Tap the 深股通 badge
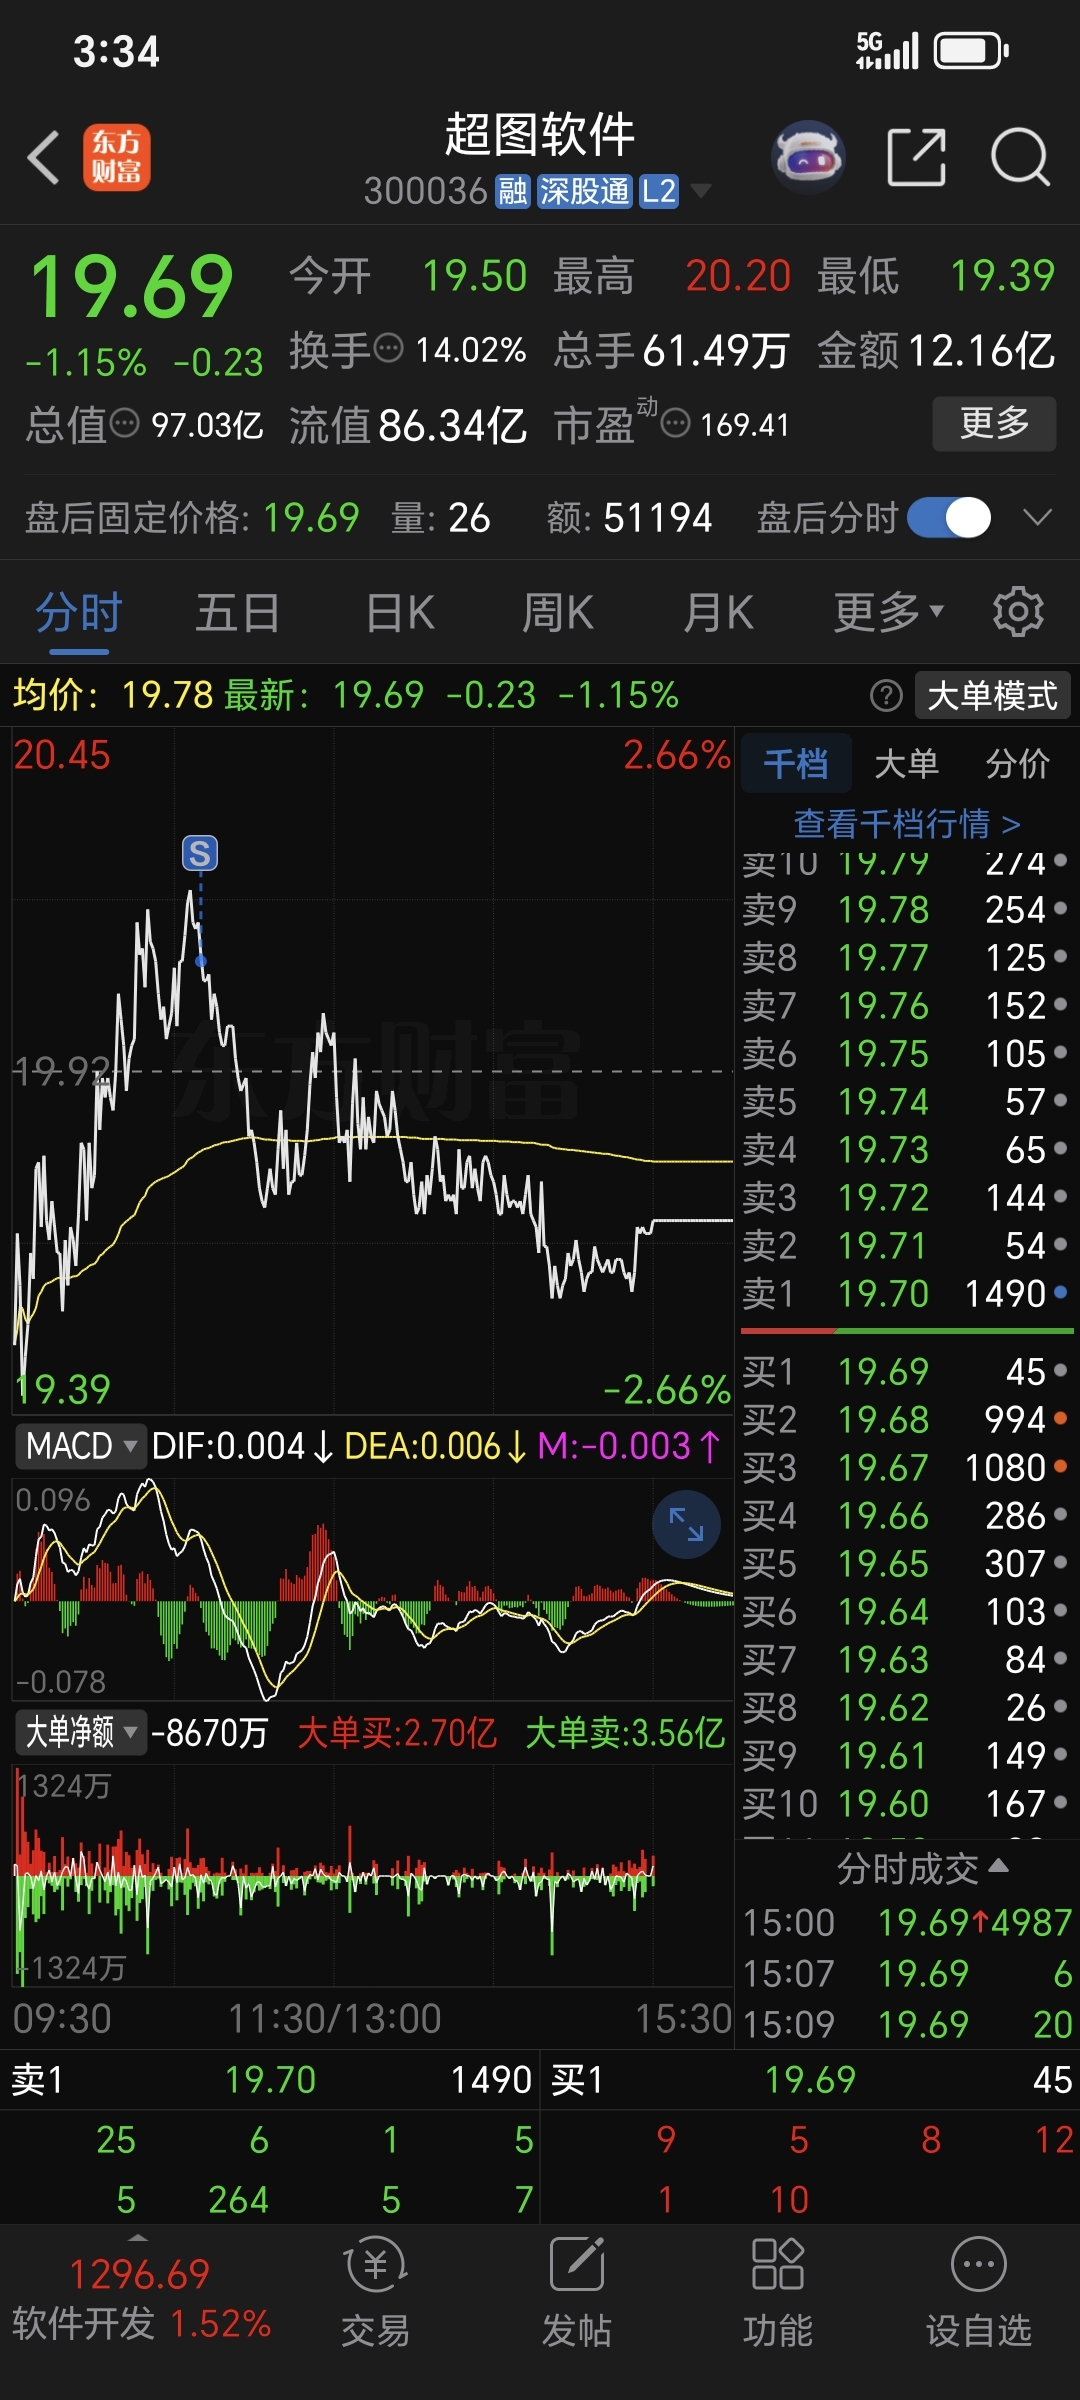 coord(584,191)
